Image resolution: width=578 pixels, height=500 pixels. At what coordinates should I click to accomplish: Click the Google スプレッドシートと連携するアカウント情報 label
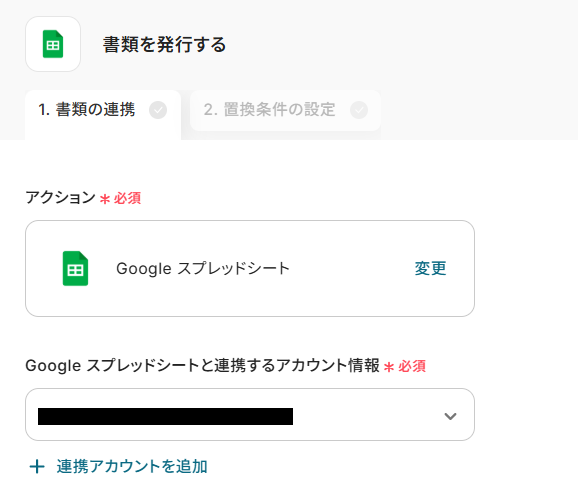pyautogui.click(x=202, y=366)
